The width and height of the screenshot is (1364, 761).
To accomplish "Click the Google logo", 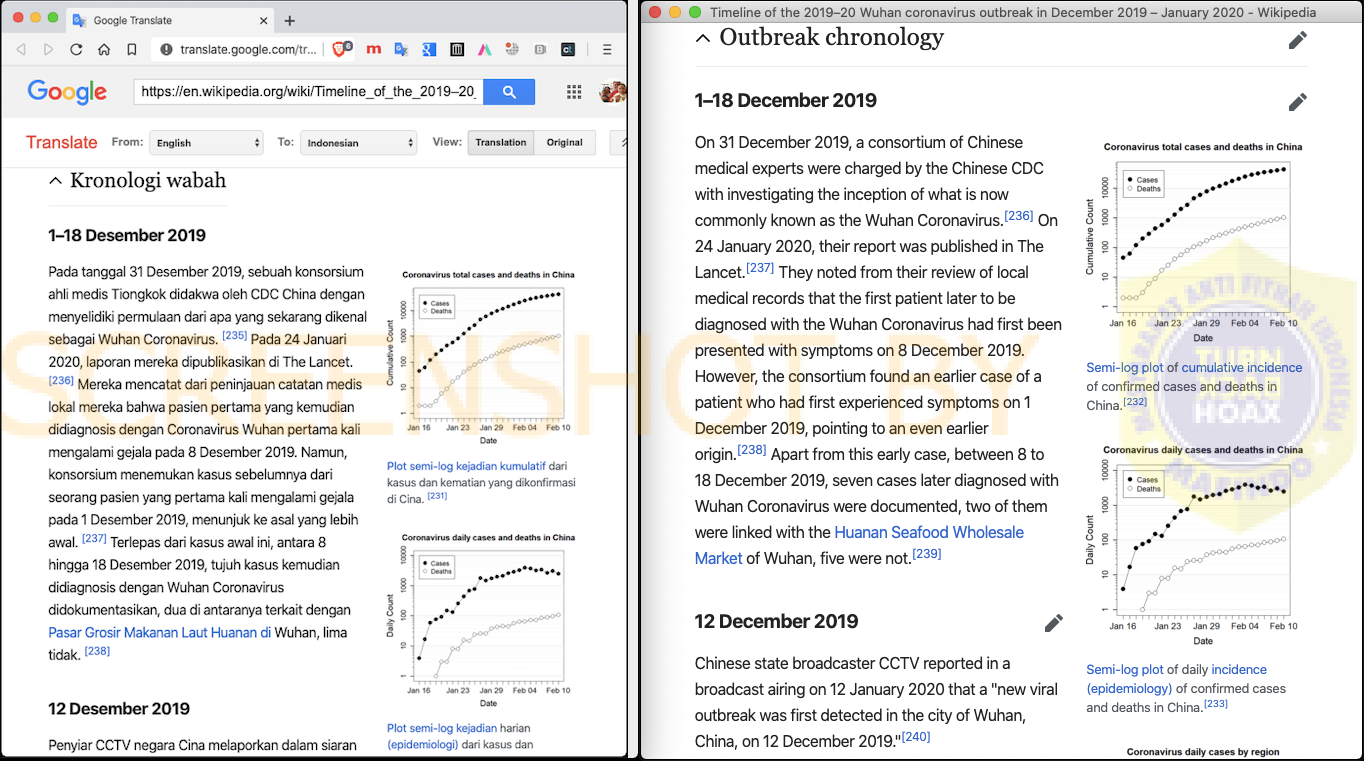I will point(67,92).
